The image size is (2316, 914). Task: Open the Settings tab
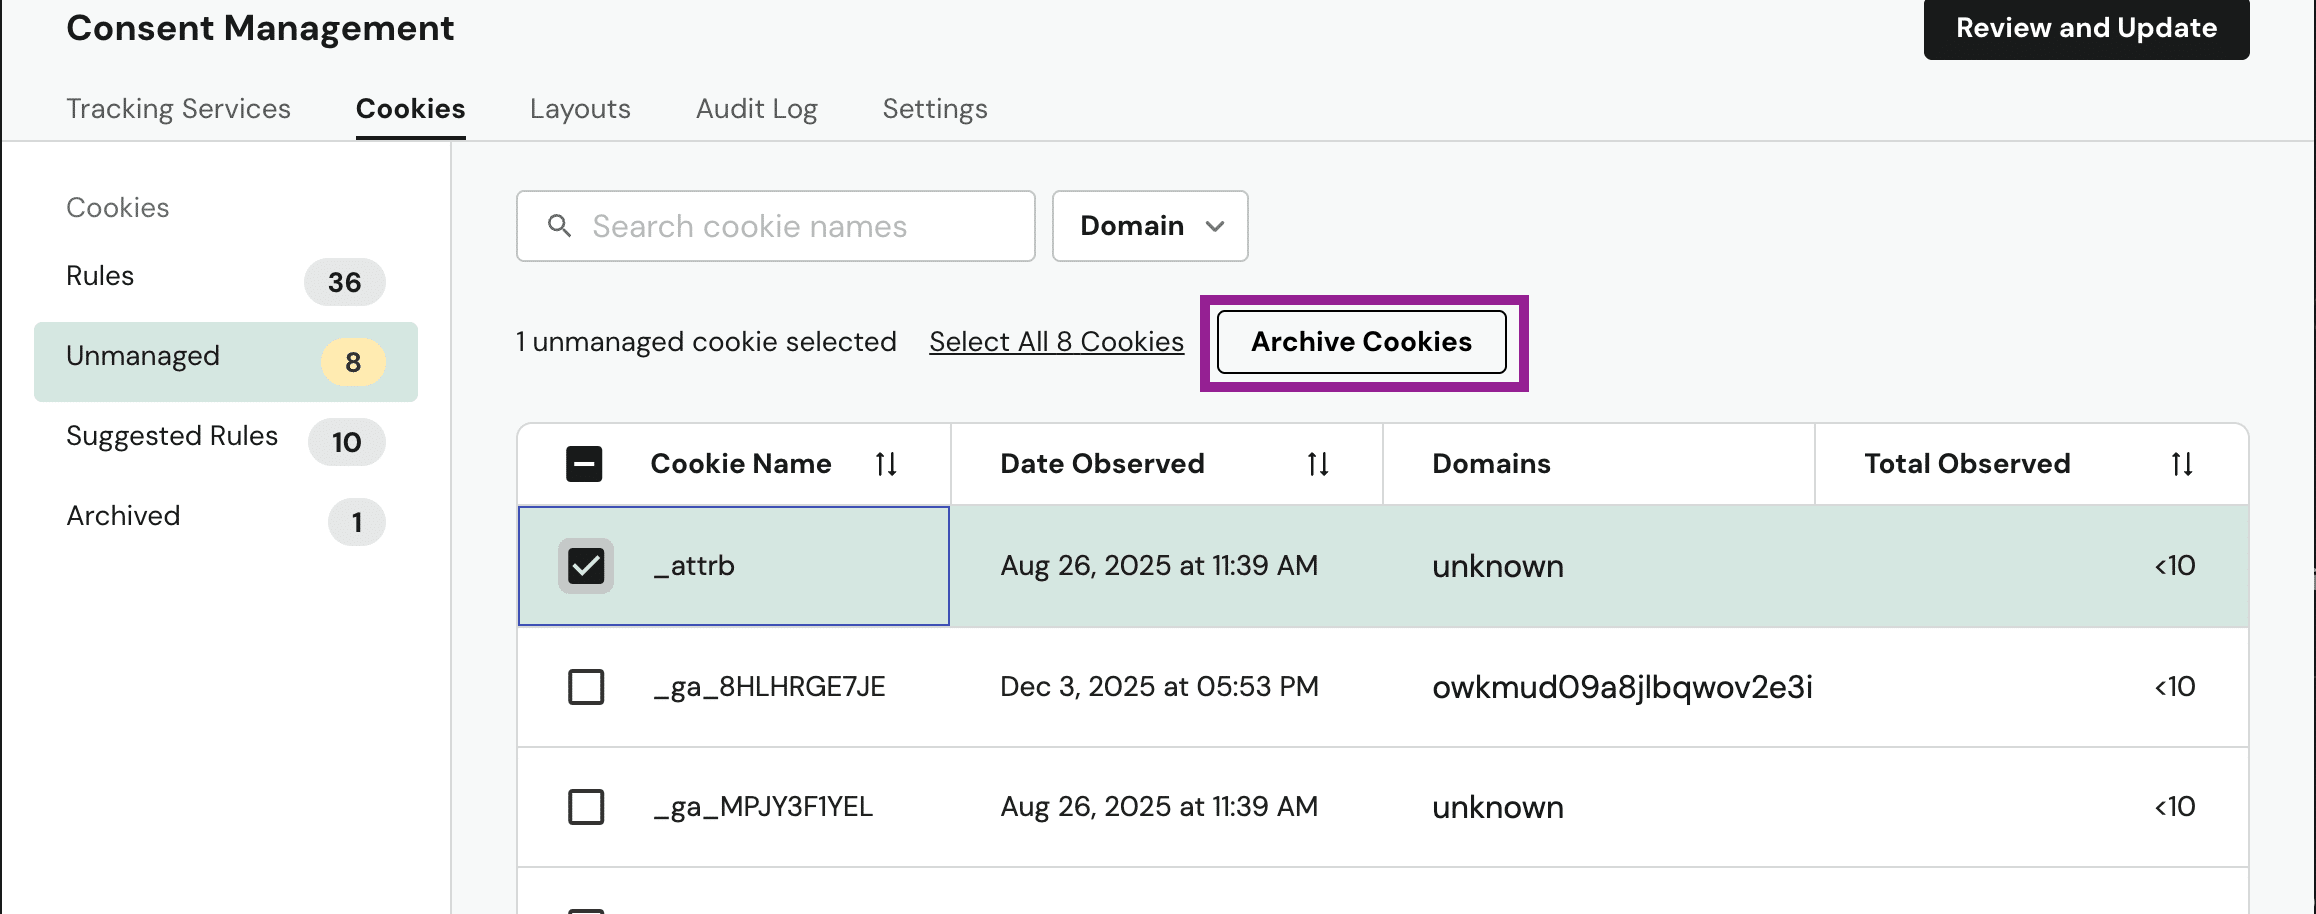click(x=934, y=108)
